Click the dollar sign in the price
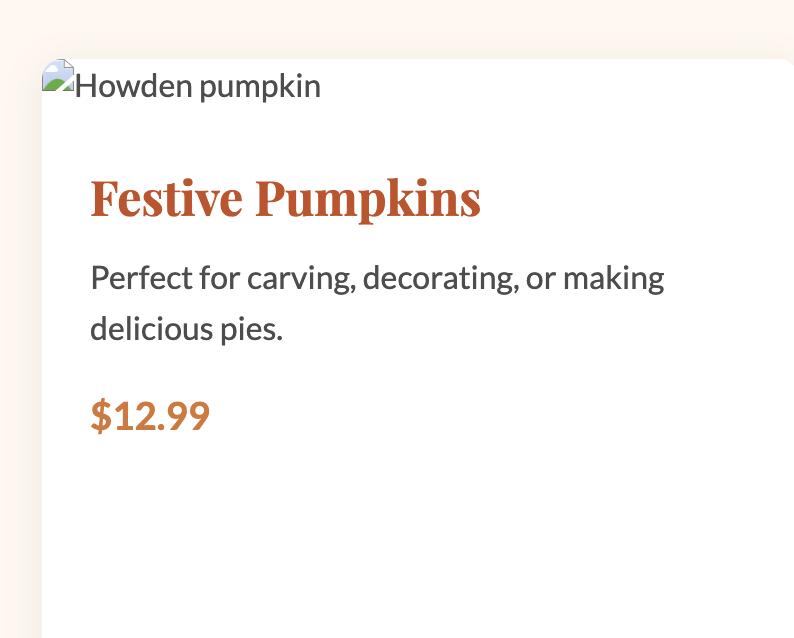The height and width of the screenshot is (638, 794). click(x=100, y=416)
